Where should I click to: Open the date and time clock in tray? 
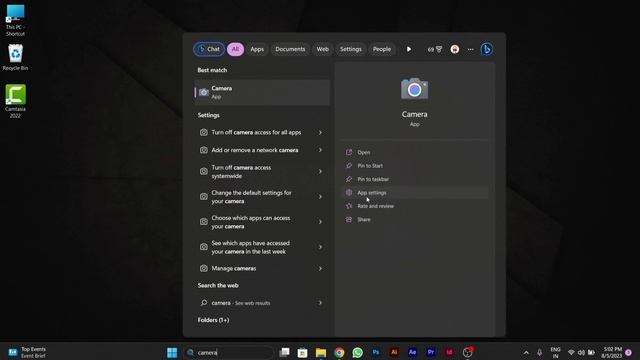pos(611,353)
